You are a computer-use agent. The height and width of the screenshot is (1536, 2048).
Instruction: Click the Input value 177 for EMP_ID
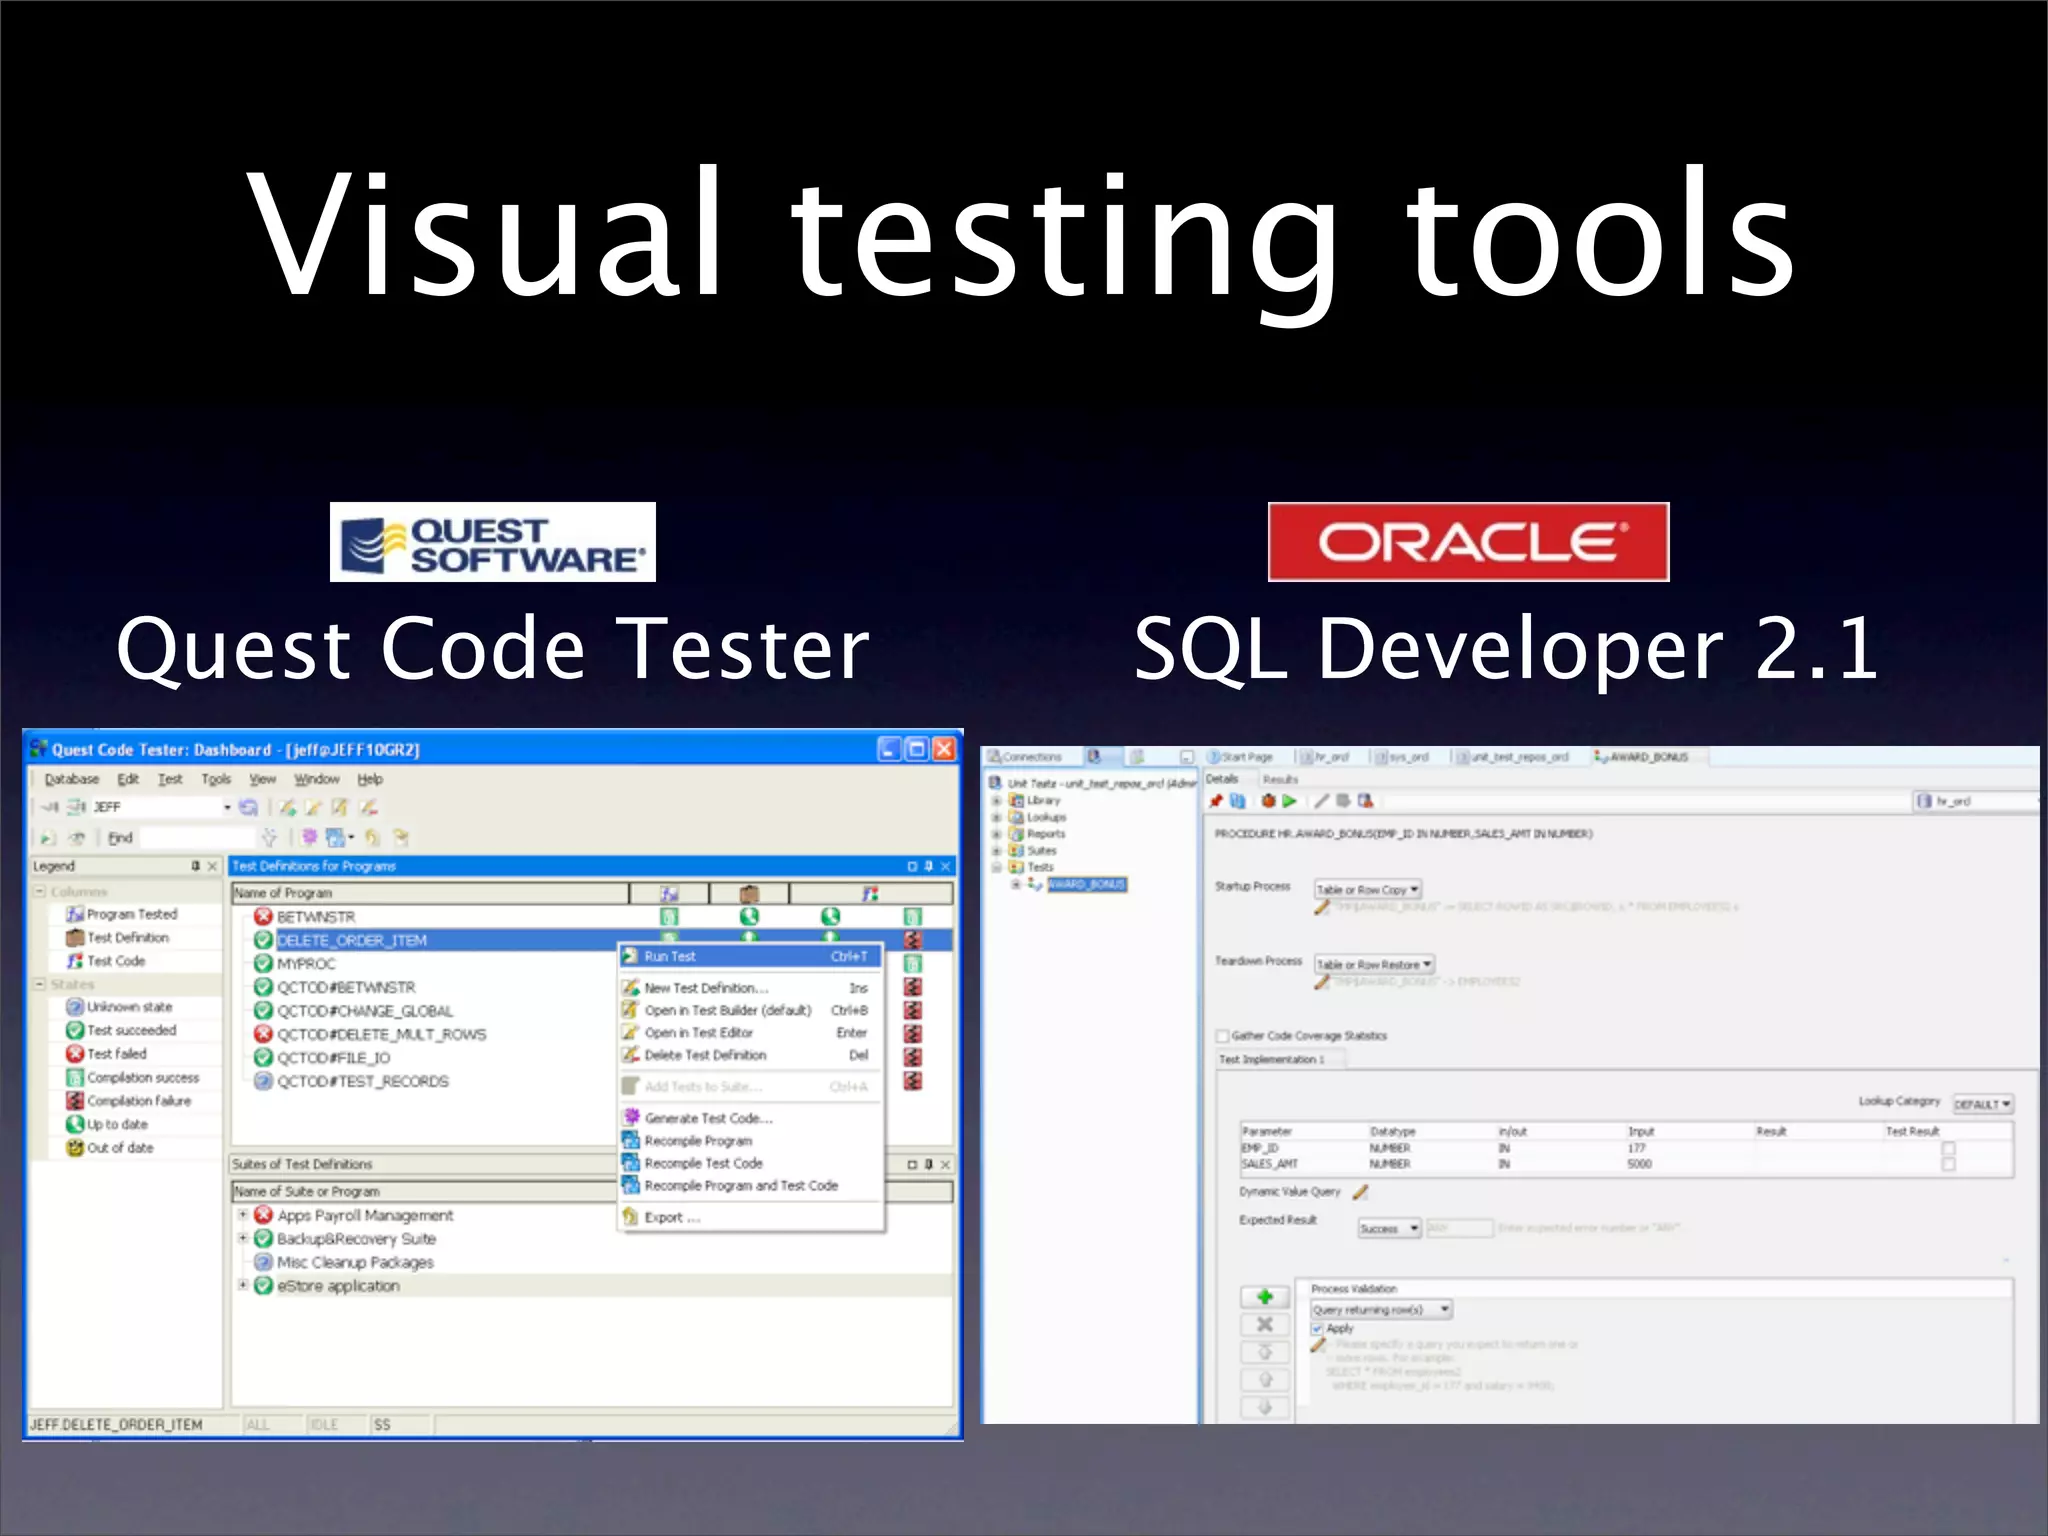(1637, 1149)
